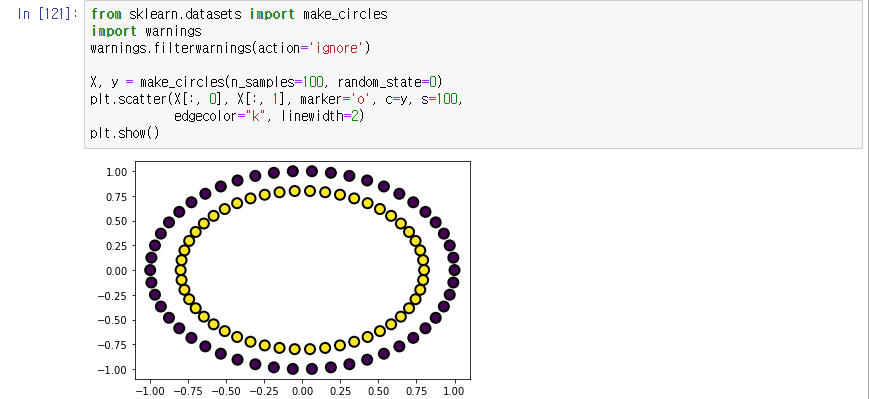
Task: Click the y-axis label −0.50
Action: (113, 320)
